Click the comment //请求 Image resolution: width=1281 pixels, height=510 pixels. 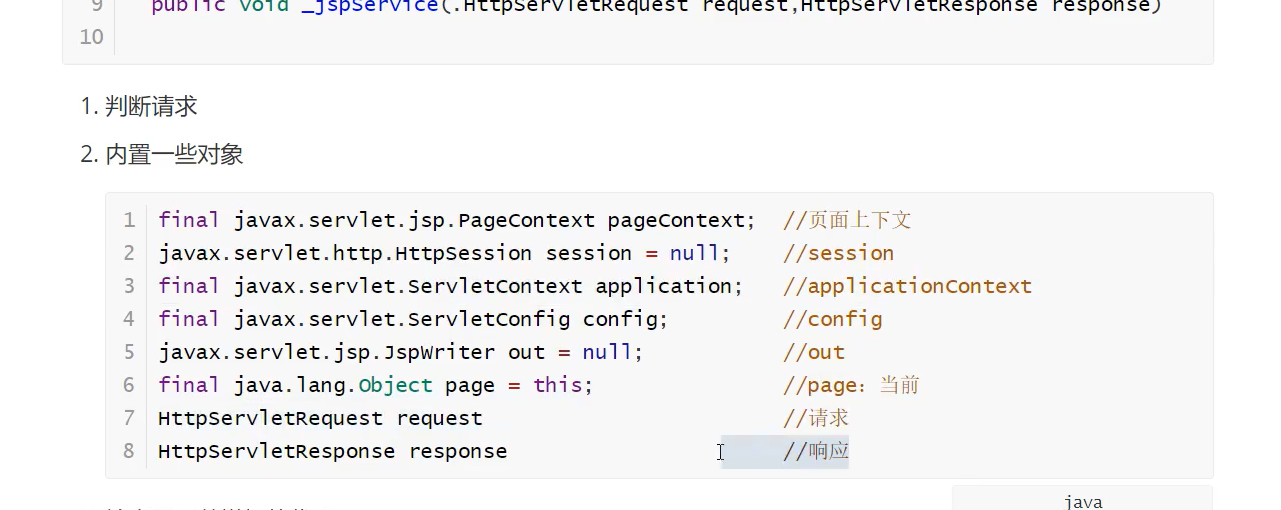tap(816, 418)
